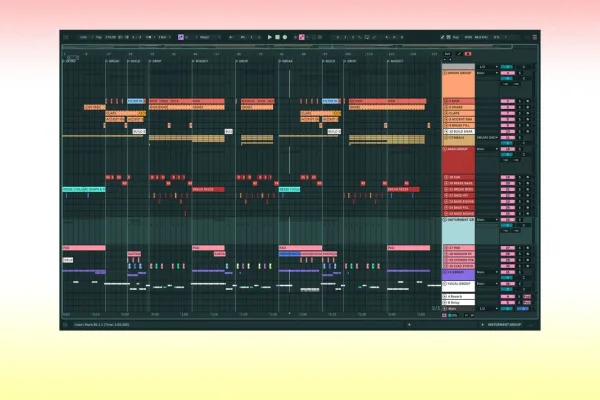Open BASS GROUP output routing dropdown

tap(487, 149)
